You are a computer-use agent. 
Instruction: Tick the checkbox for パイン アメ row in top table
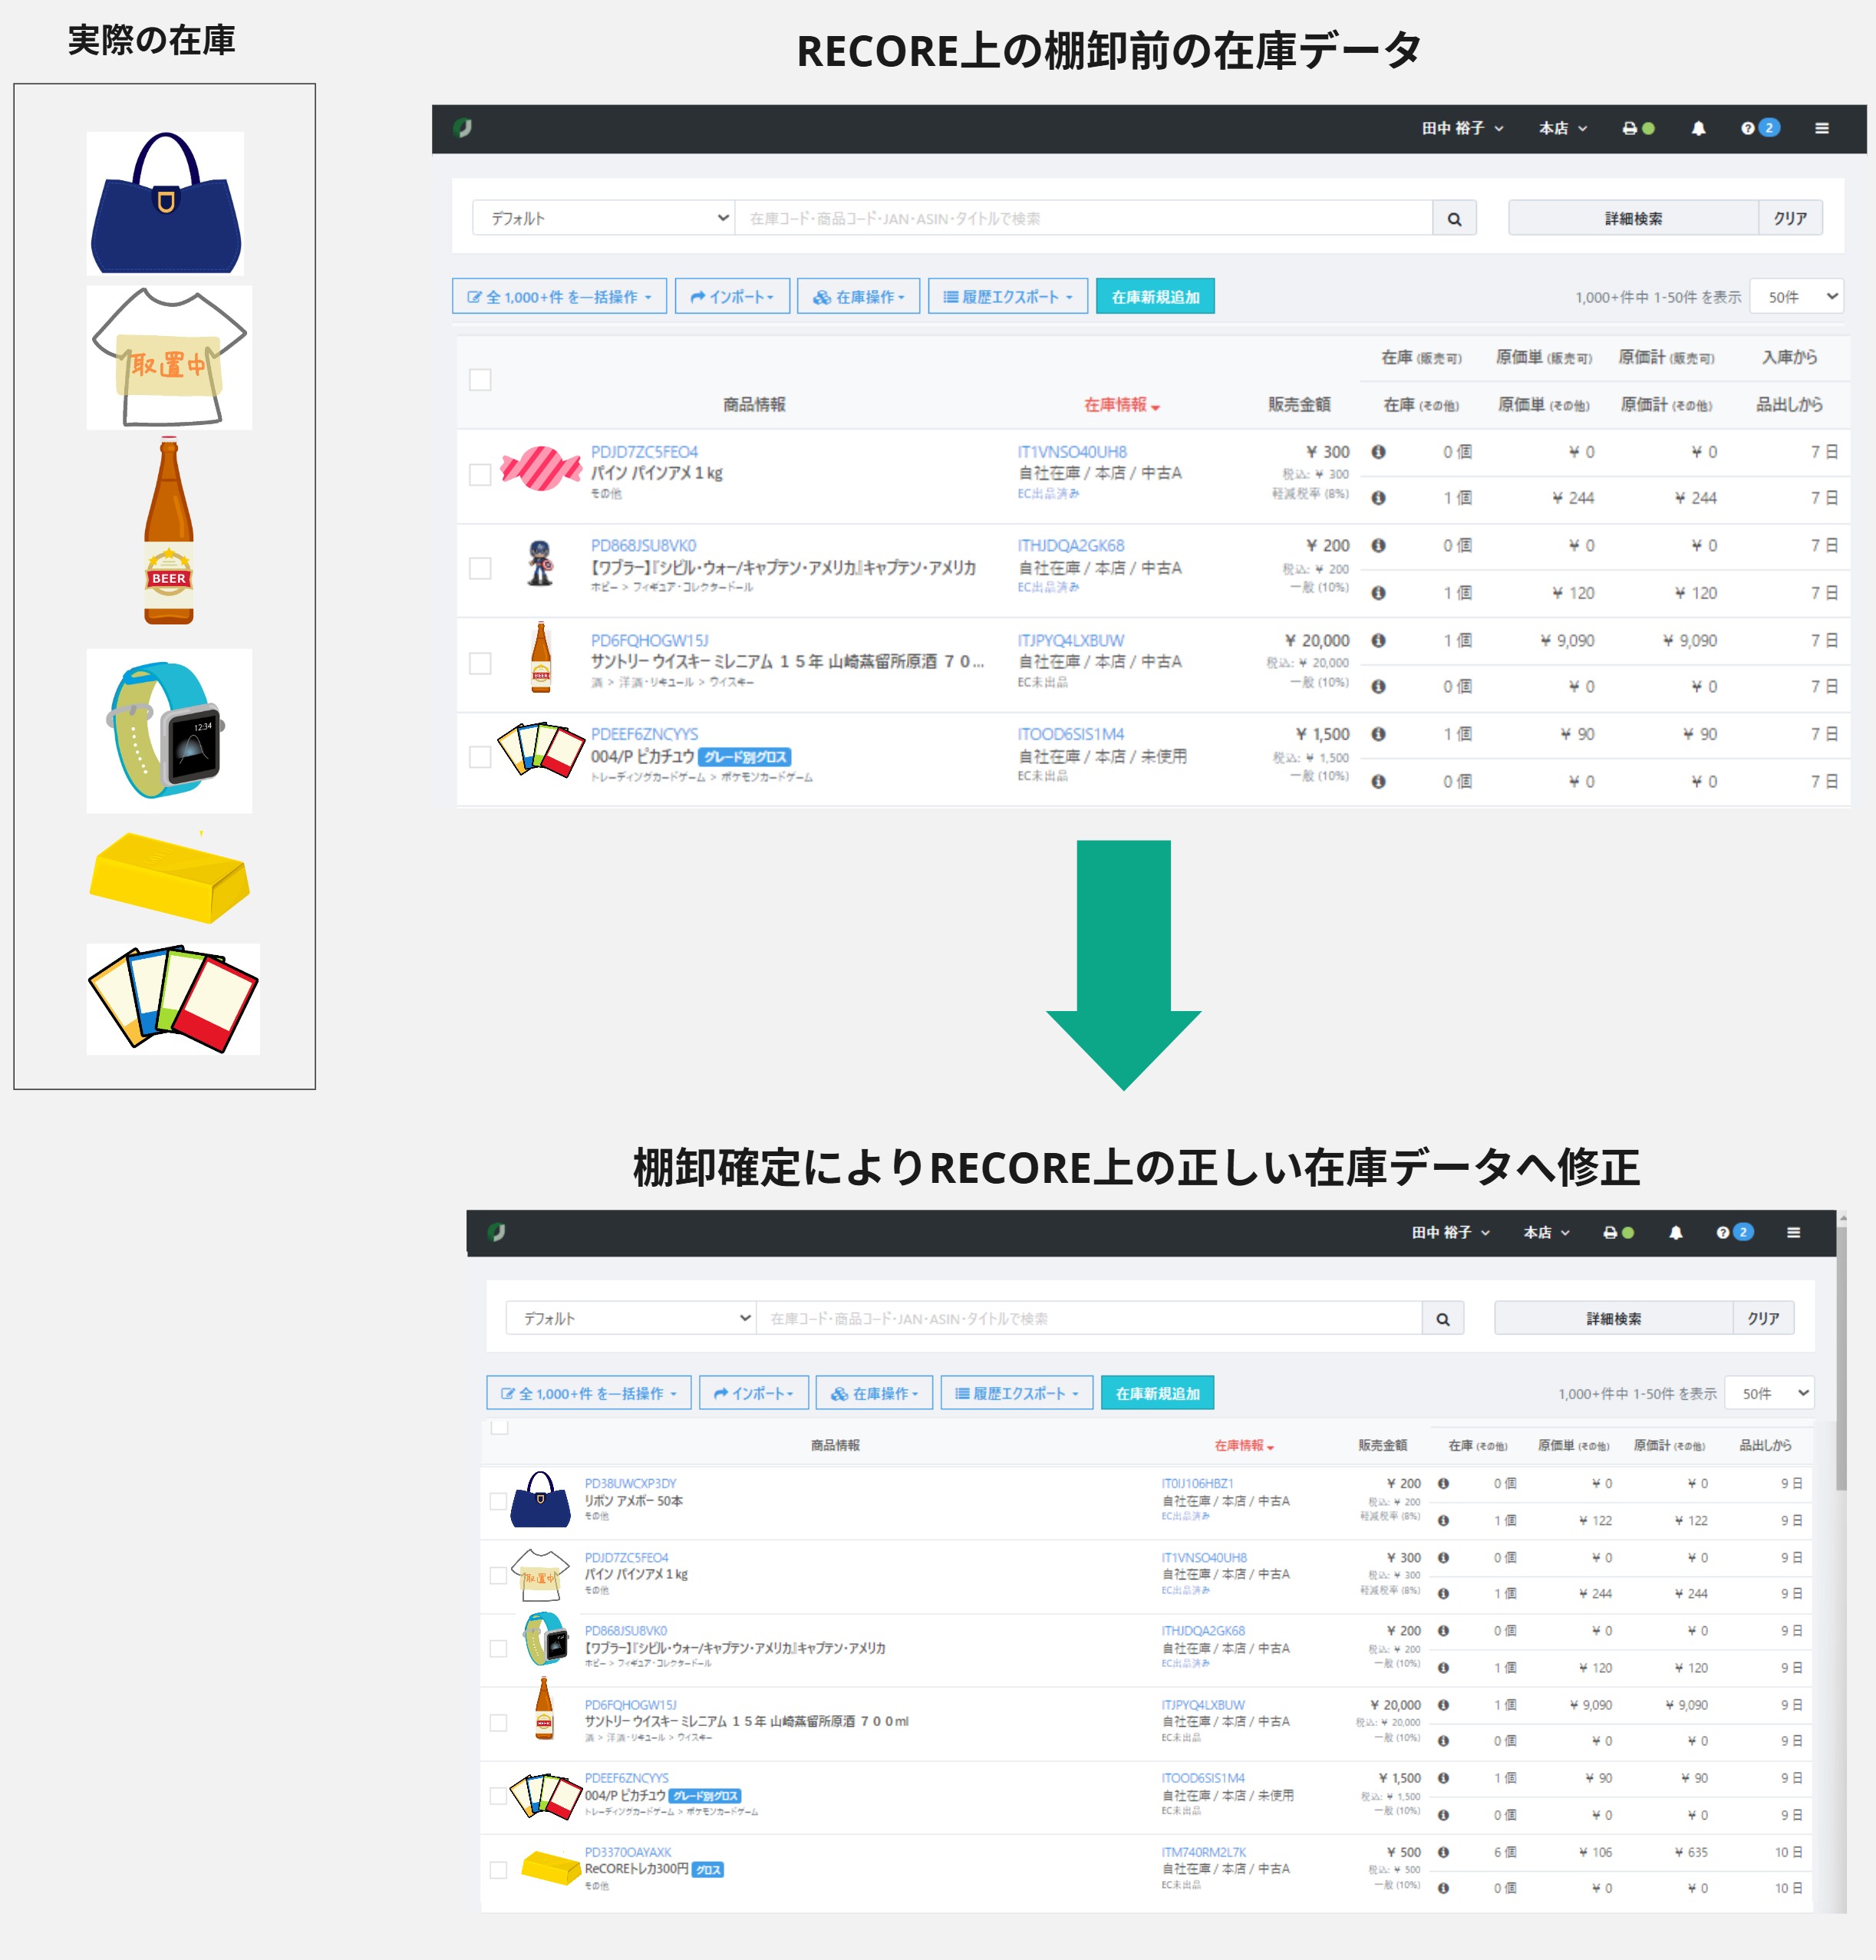480,474
